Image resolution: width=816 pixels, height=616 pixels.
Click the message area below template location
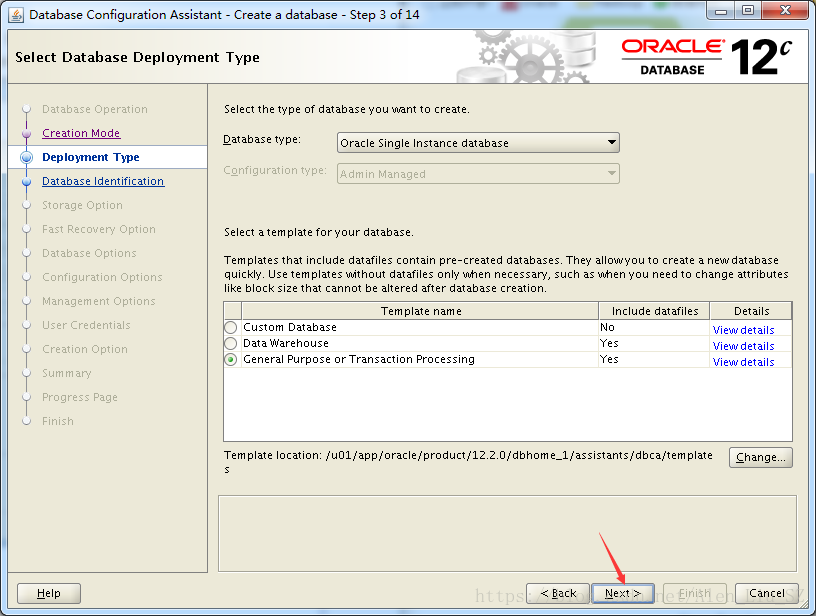507,533
